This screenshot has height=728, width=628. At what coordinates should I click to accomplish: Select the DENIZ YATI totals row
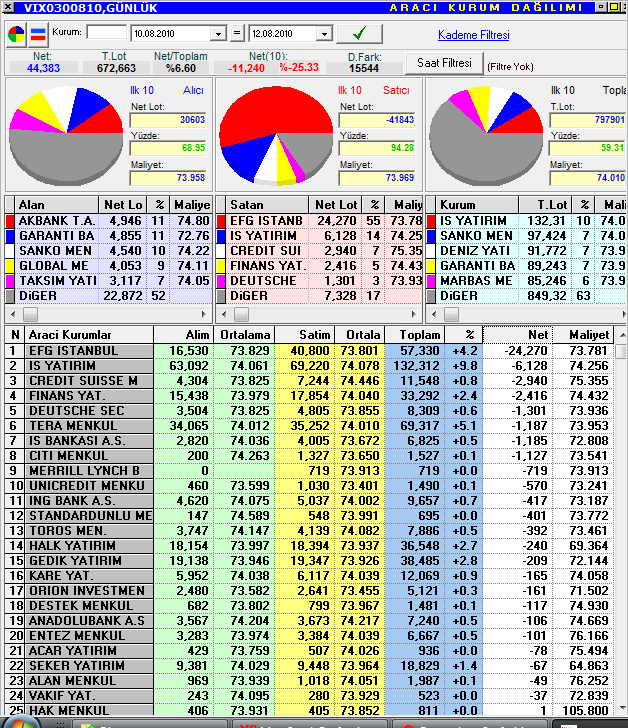(527, 251)
